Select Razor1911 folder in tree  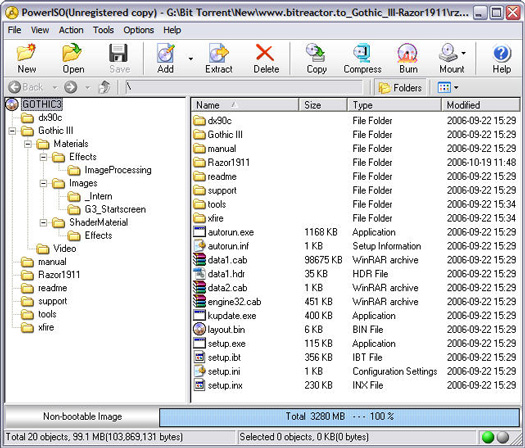(x=59, y=275)
